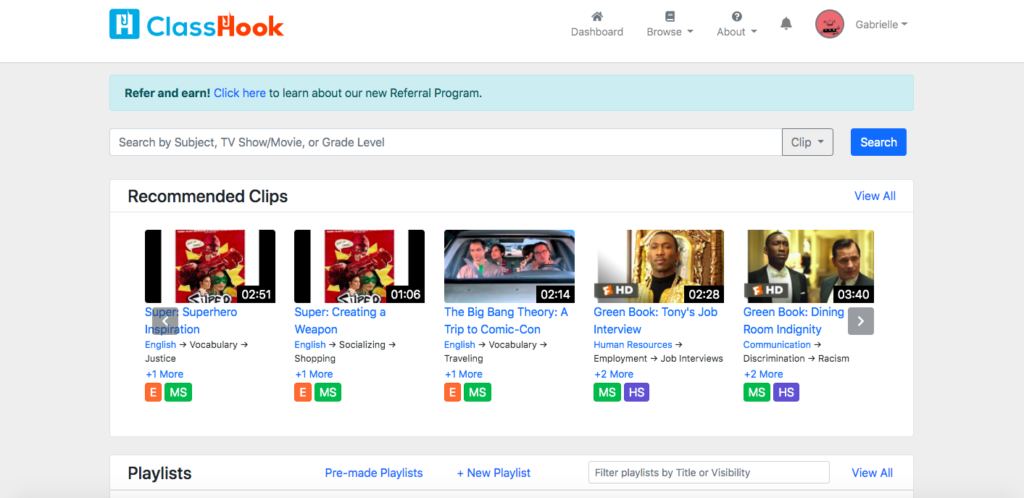Click HS badge under Dining Room Indignity
1024x498 pixels.
coord(786,392)
